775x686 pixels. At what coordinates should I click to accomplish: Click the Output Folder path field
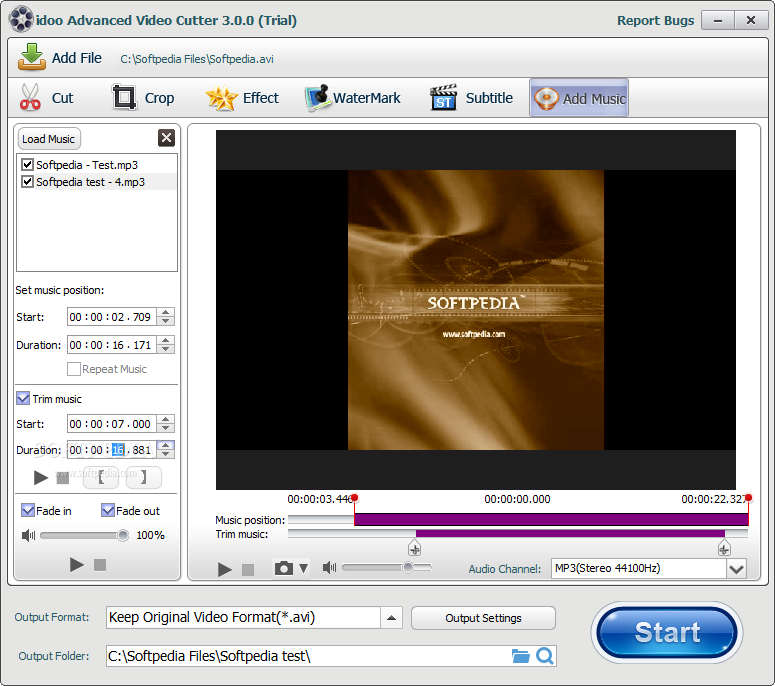click(x=308, y=656)
